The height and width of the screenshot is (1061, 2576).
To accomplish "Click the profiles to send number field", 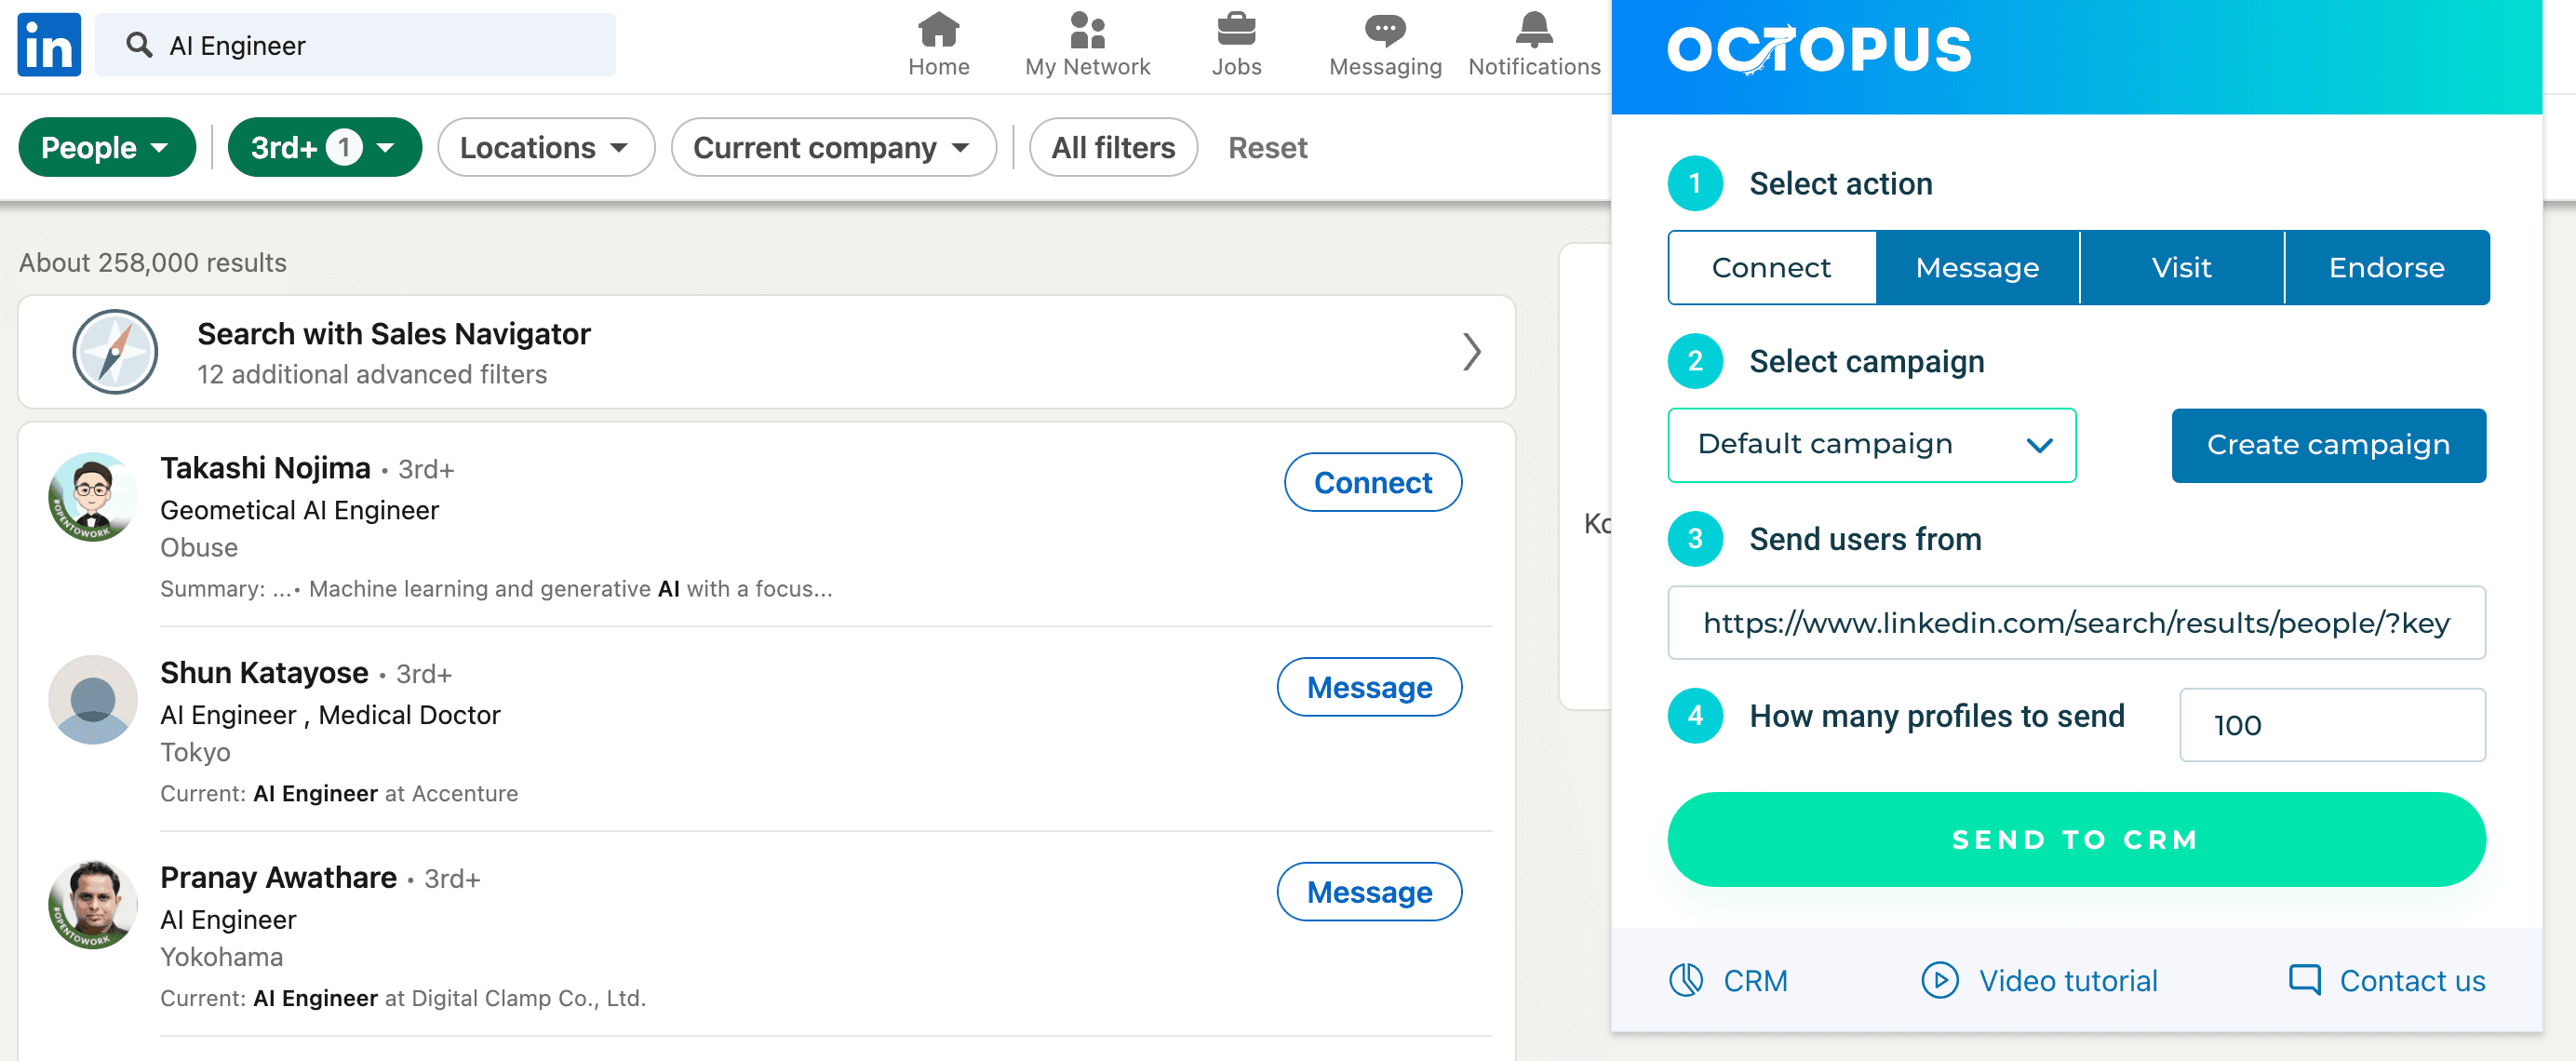I will pyautogui.click(x=2330, y=725).
